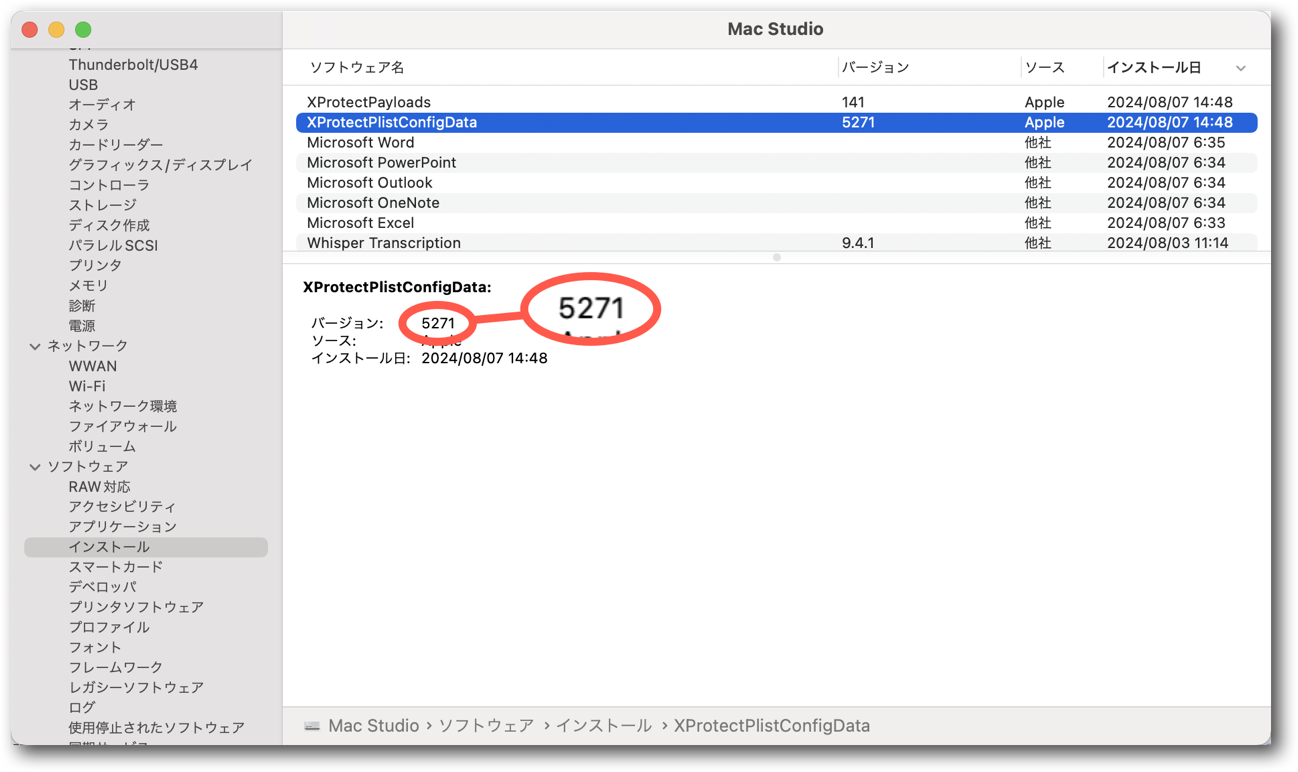The image size is (1298, 772).
Task: Select コントローラ in sidebar
Action: [109, 185]
